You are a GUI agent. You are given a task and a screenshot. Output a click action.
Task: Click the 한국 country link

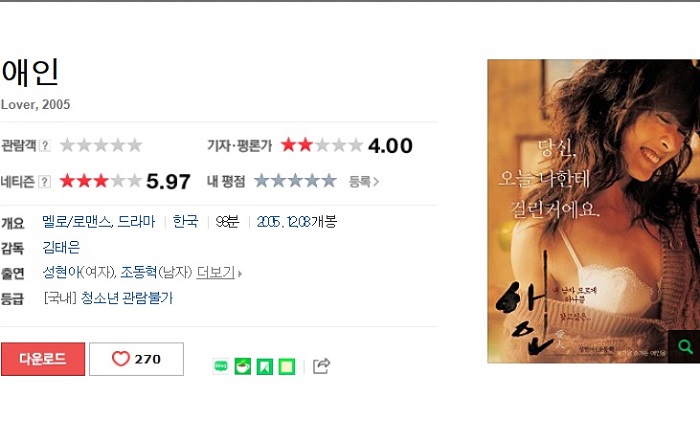(185, 221)
